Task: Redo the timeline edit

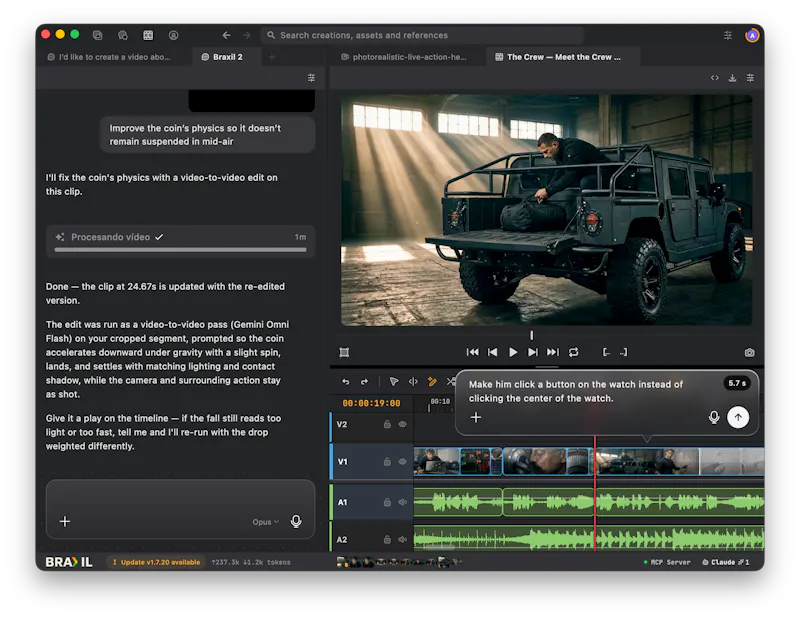Action: pyautogui.click(x=364, y=382)
